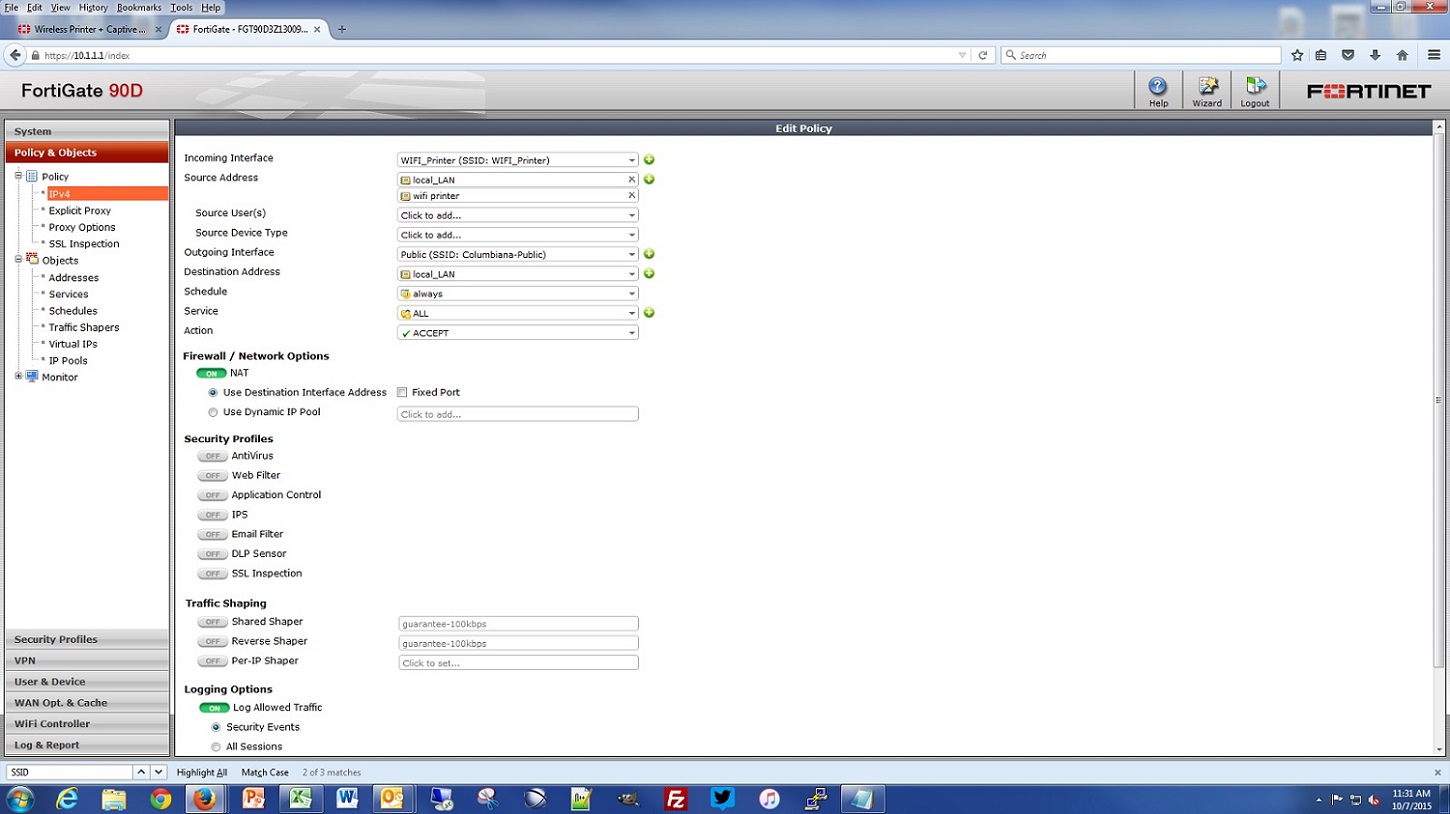1450x814 pixels.
Task: Launch the setup Wizard
Action: (1207, 90)
